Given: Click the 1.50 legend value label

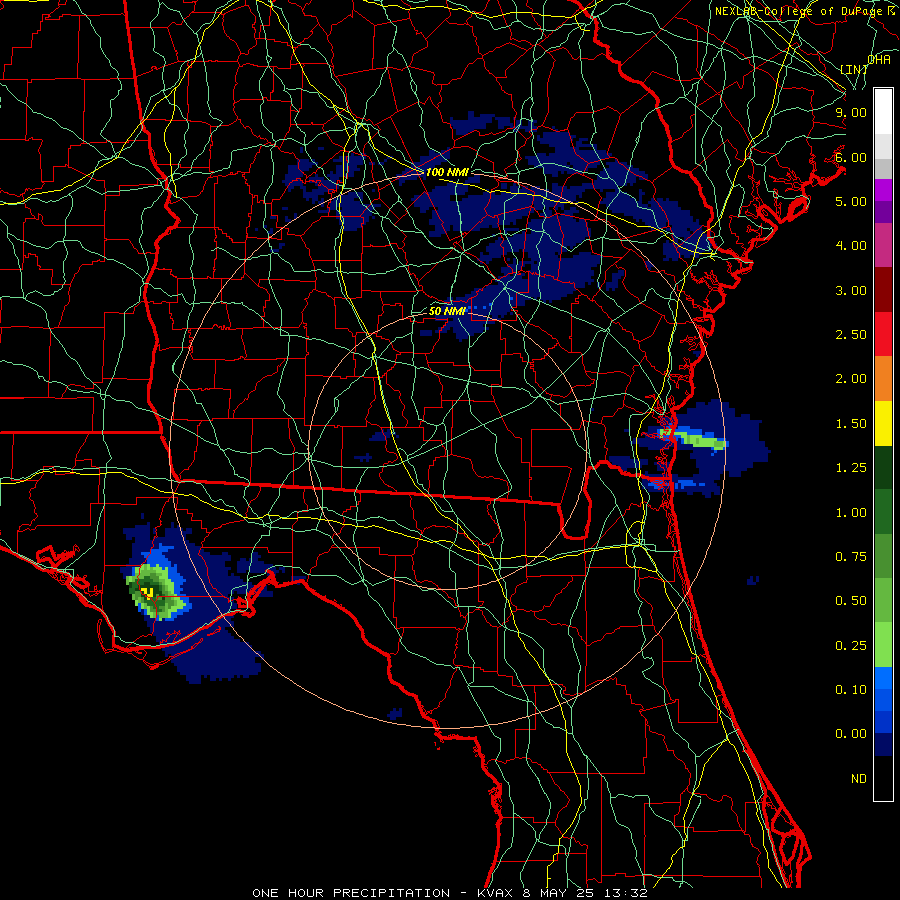Looking at the screenshot, I should pos(851,424).
